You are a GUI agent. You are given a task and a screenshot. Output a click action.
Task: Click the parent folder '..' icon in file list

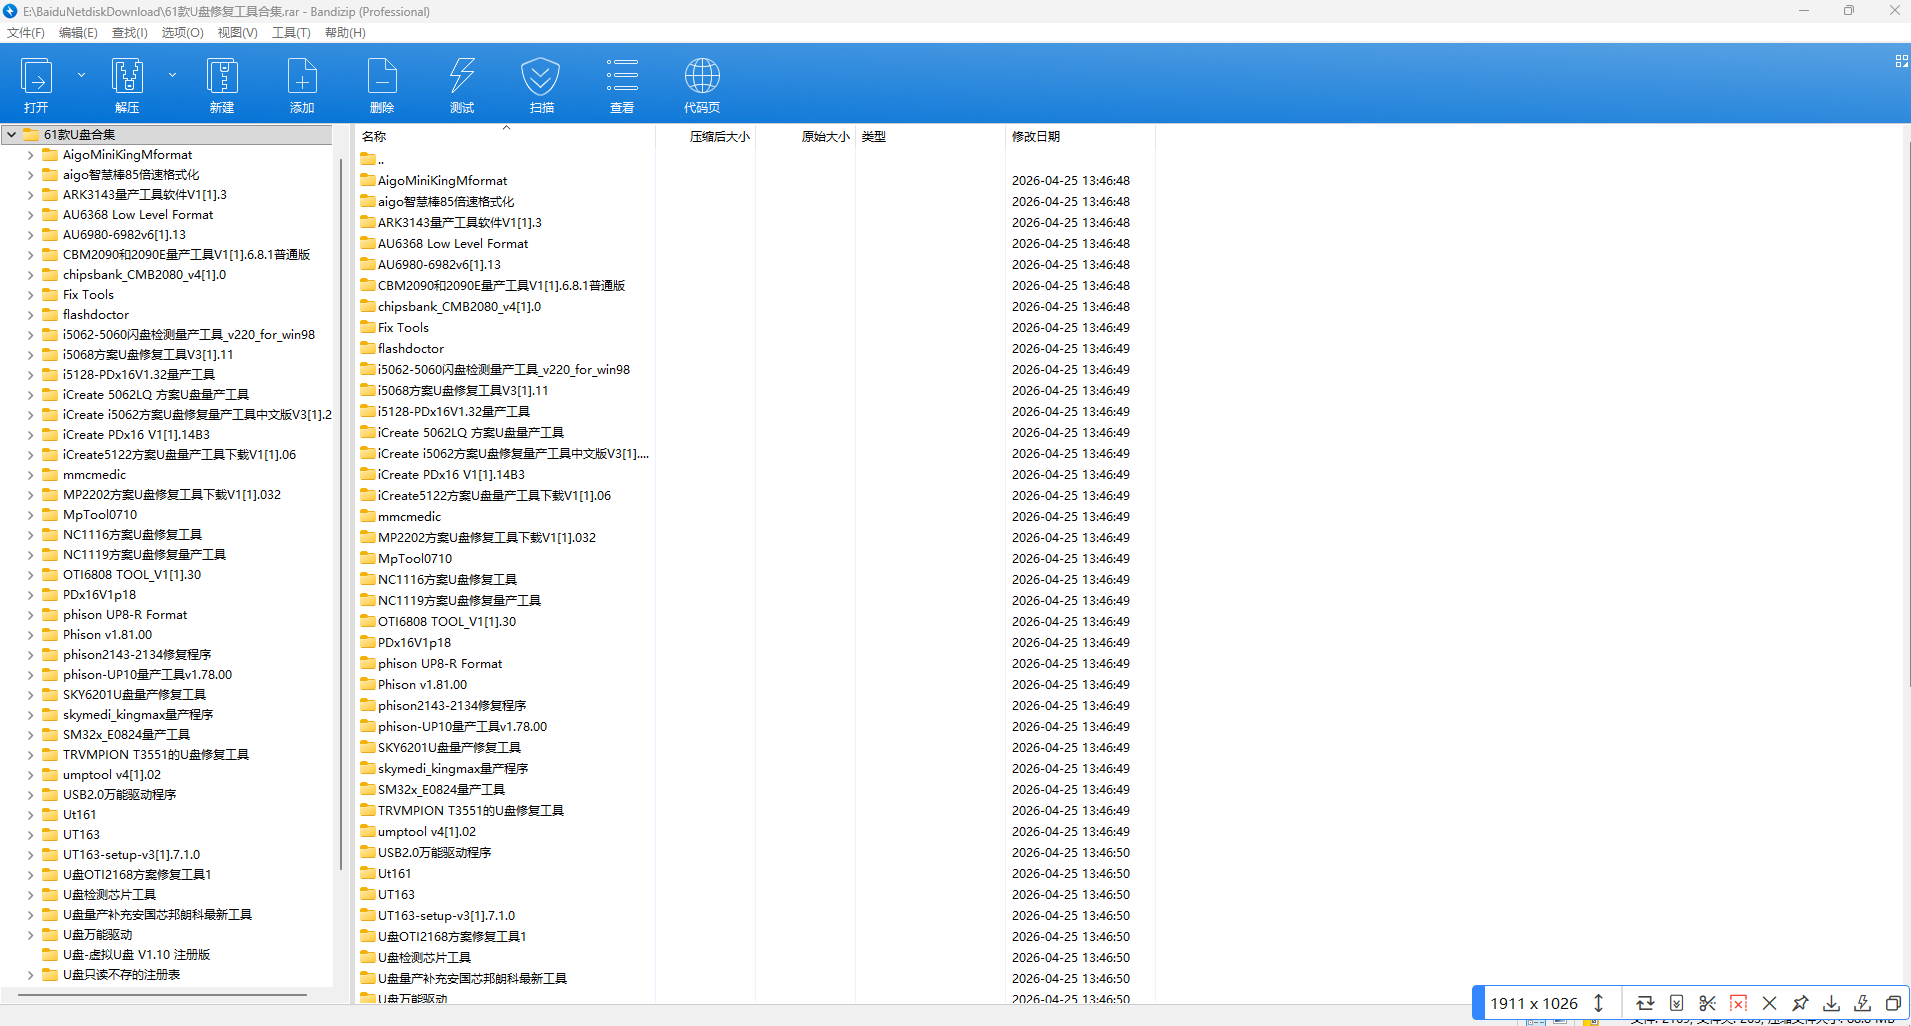click(368, 159)
